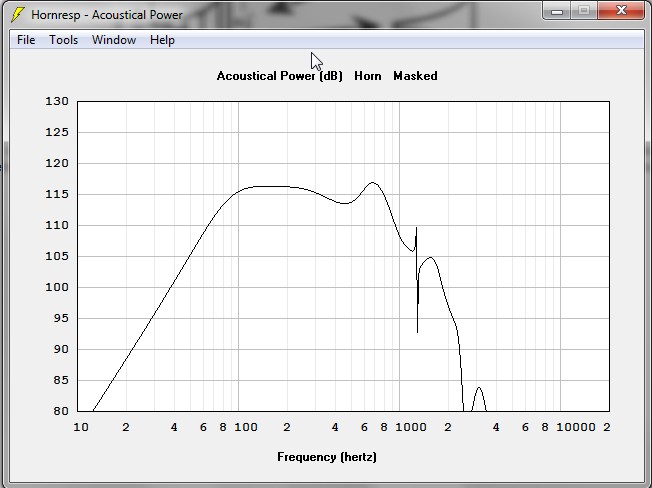Click the 'Horn' label in chart title

368,76
